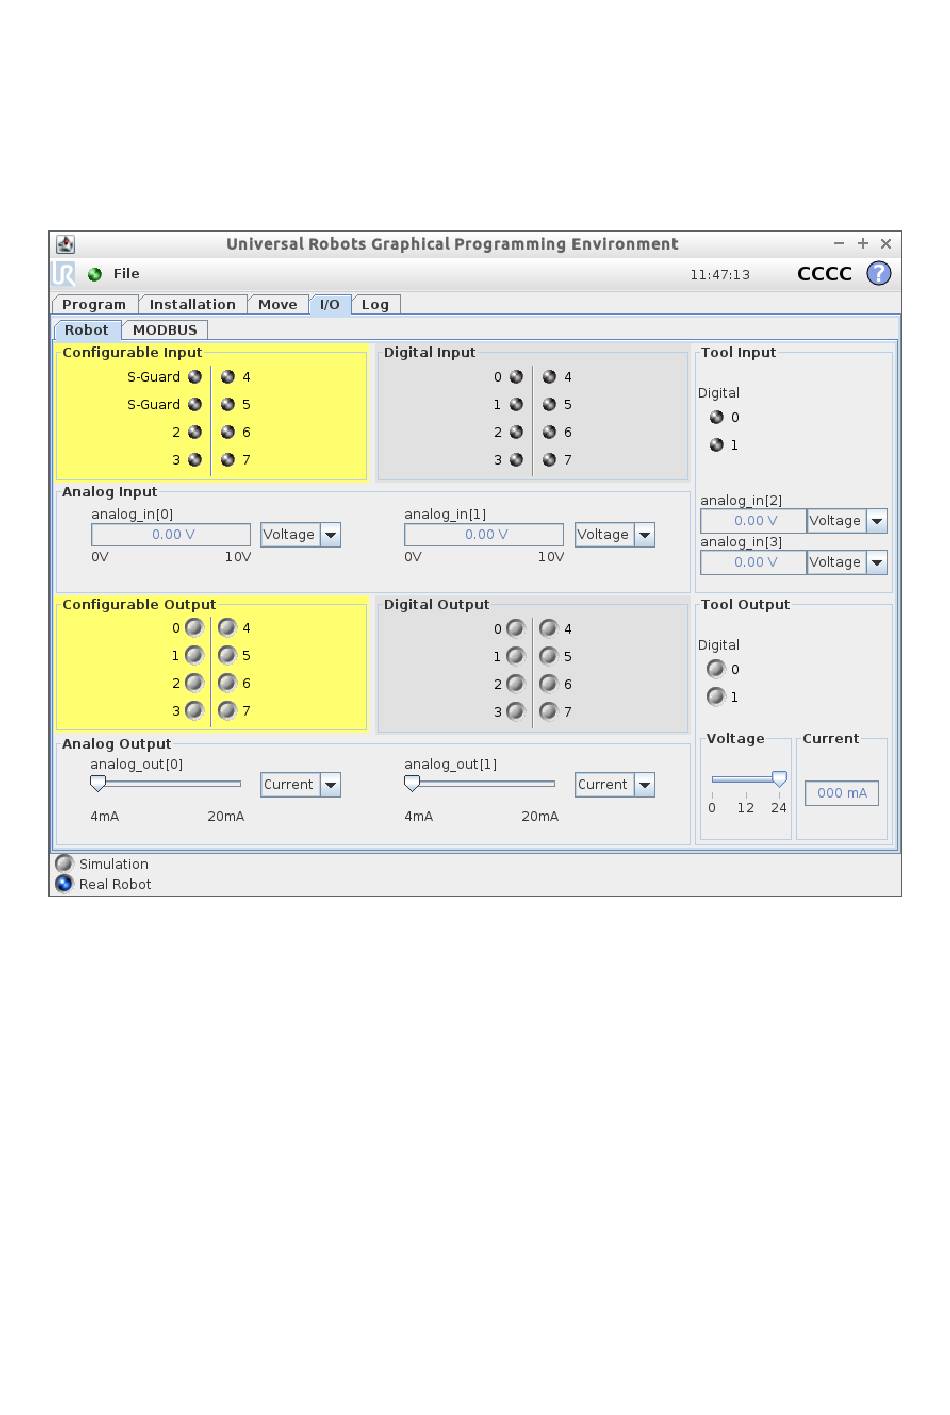
Task: Click the analog_in[2] value field
Action: (x=754, y=521)
